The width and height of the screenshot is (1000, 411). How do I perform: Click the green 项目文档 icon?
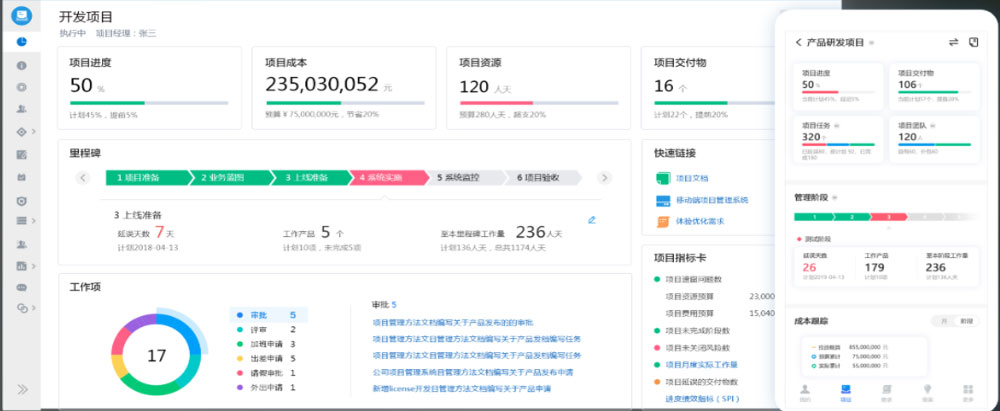pyautogui.click(x=661, y=178)
